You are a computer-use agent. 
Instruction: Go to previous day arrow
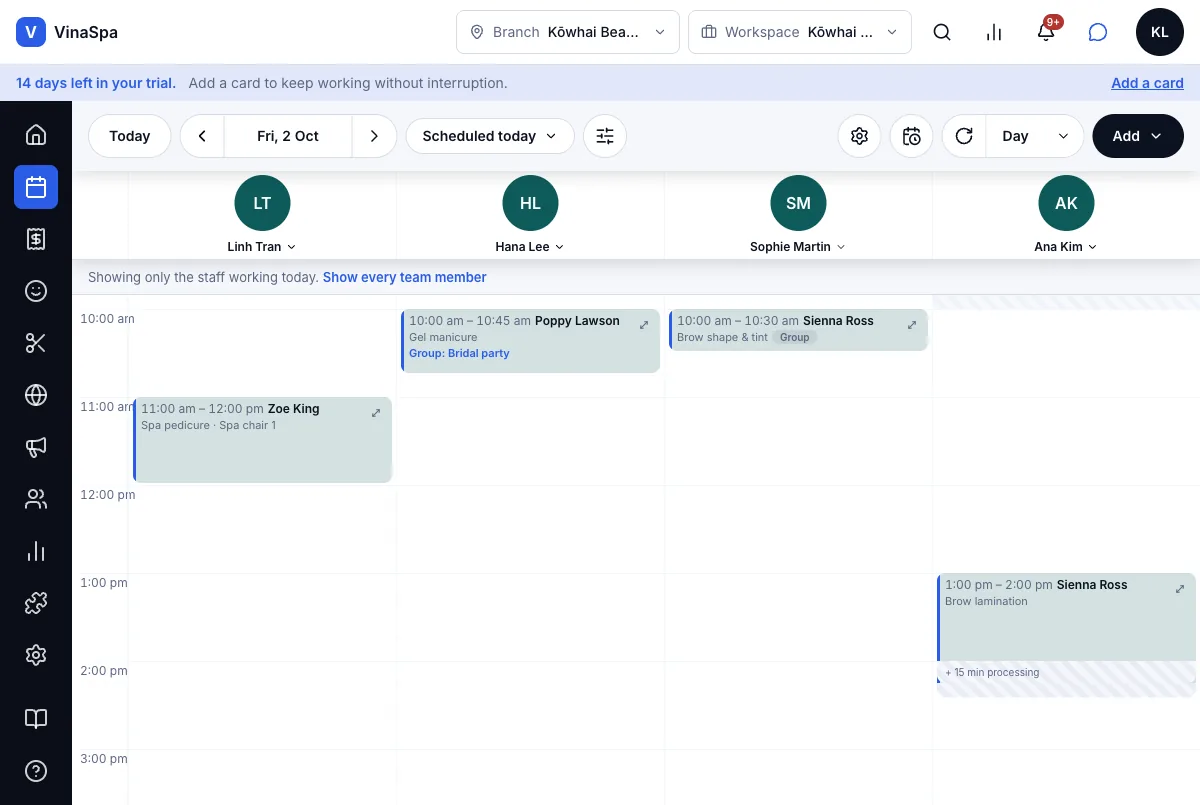click(202, 136)
